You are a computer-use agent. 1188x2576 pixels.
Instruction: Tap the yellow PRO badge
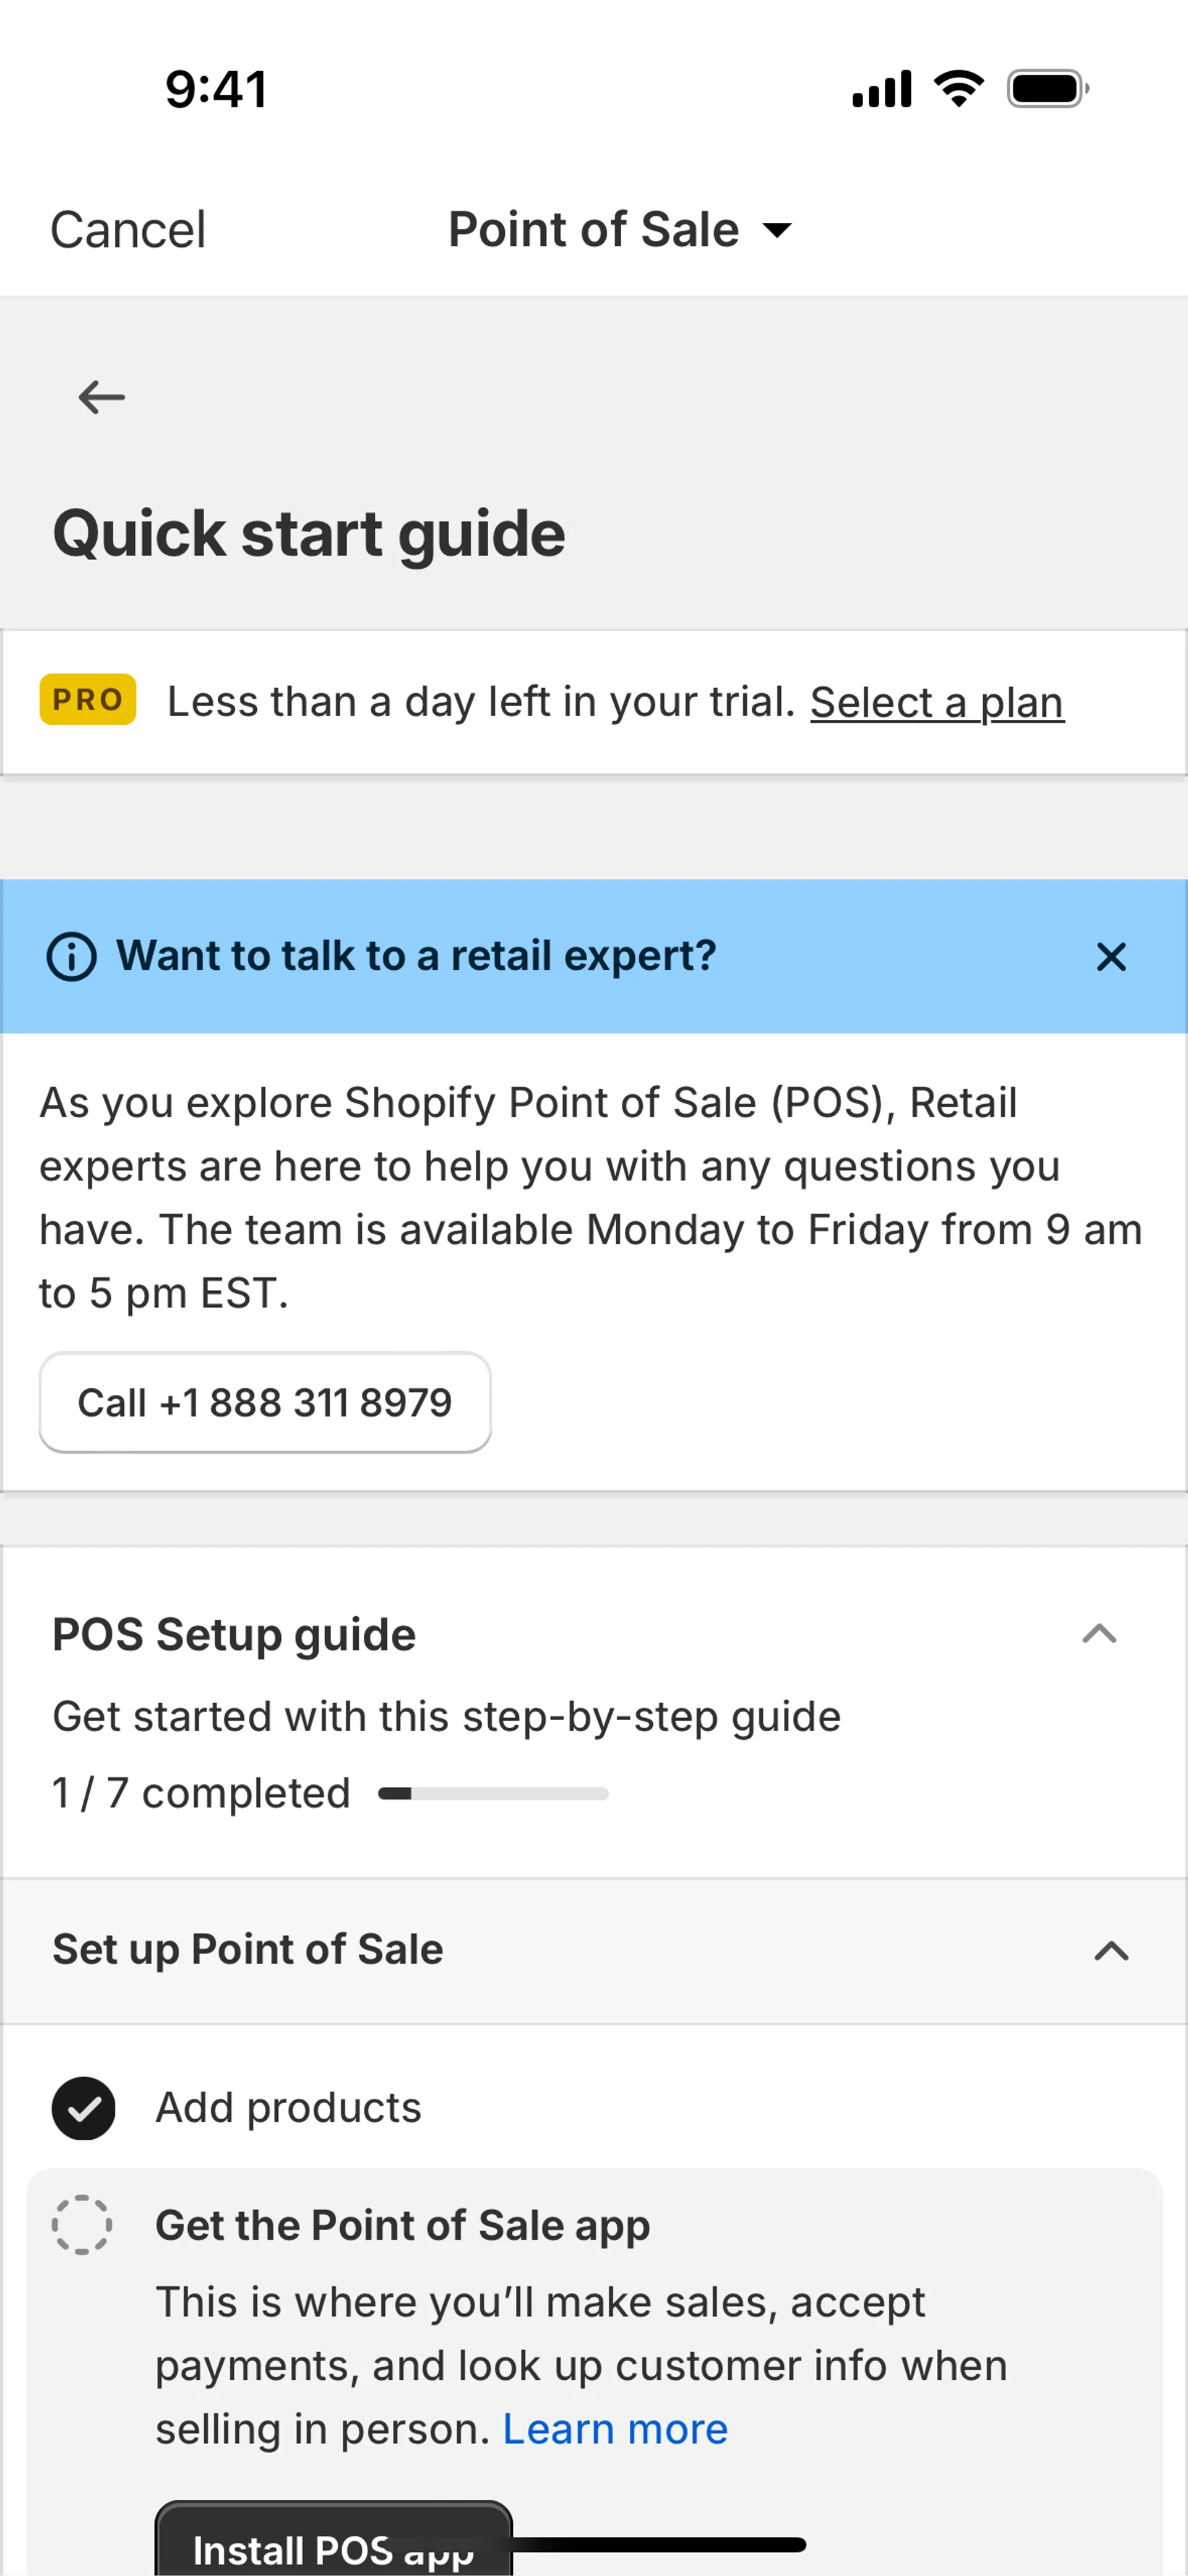(88, 700)
